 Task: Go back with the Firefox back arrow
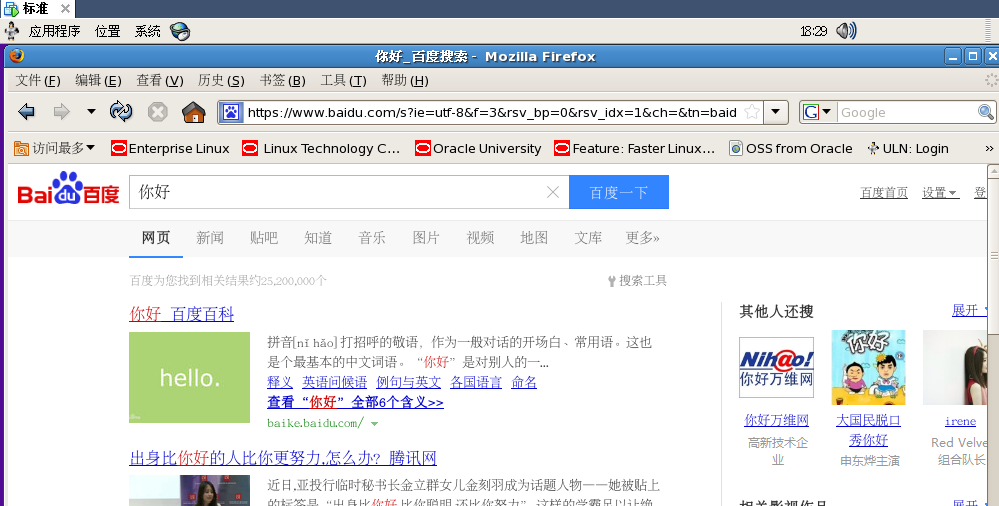pos(26,112)
